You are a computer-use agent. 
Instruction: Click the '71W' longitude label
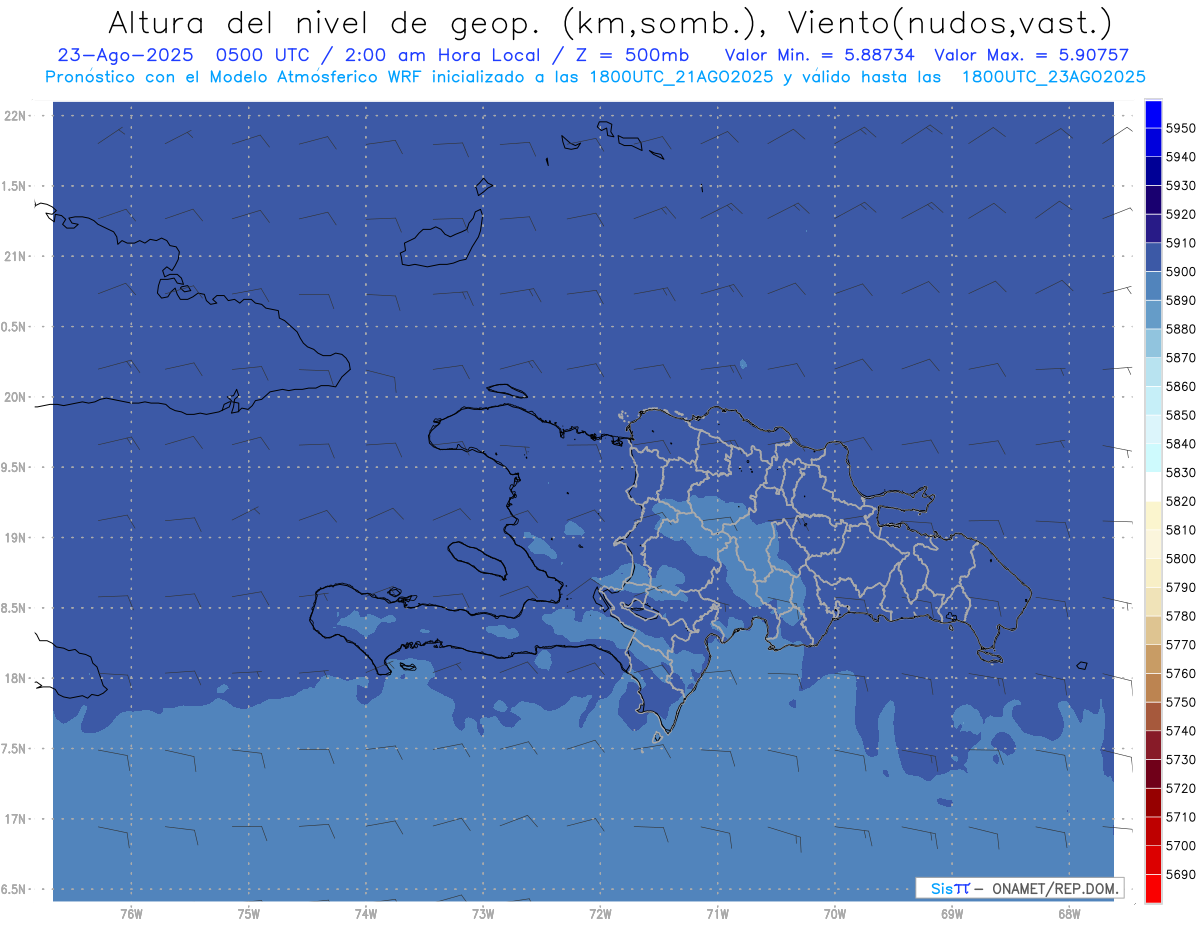point(717,914)
